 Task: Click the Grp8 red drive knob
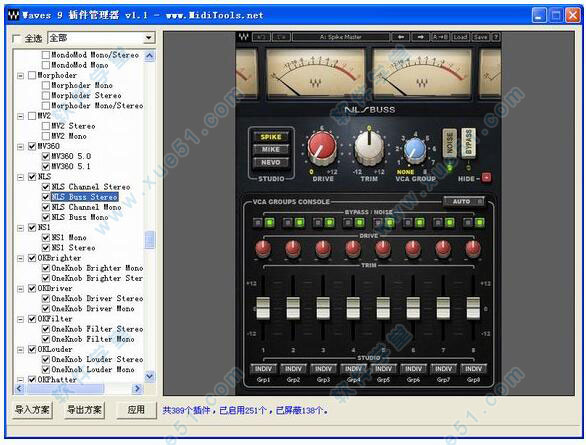point(473,248)
